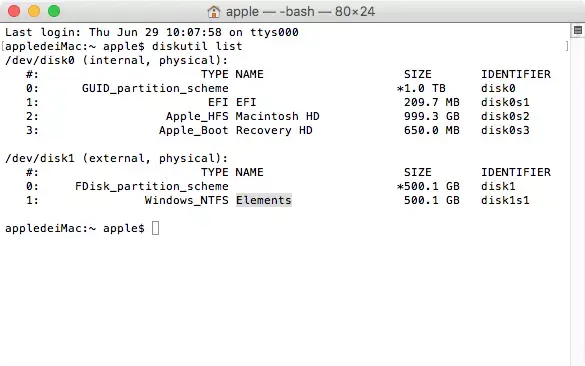Click the Macintosh HD partition name
Image resolution: width=585 pixels, height=366 pixels.
click(277, 116)
